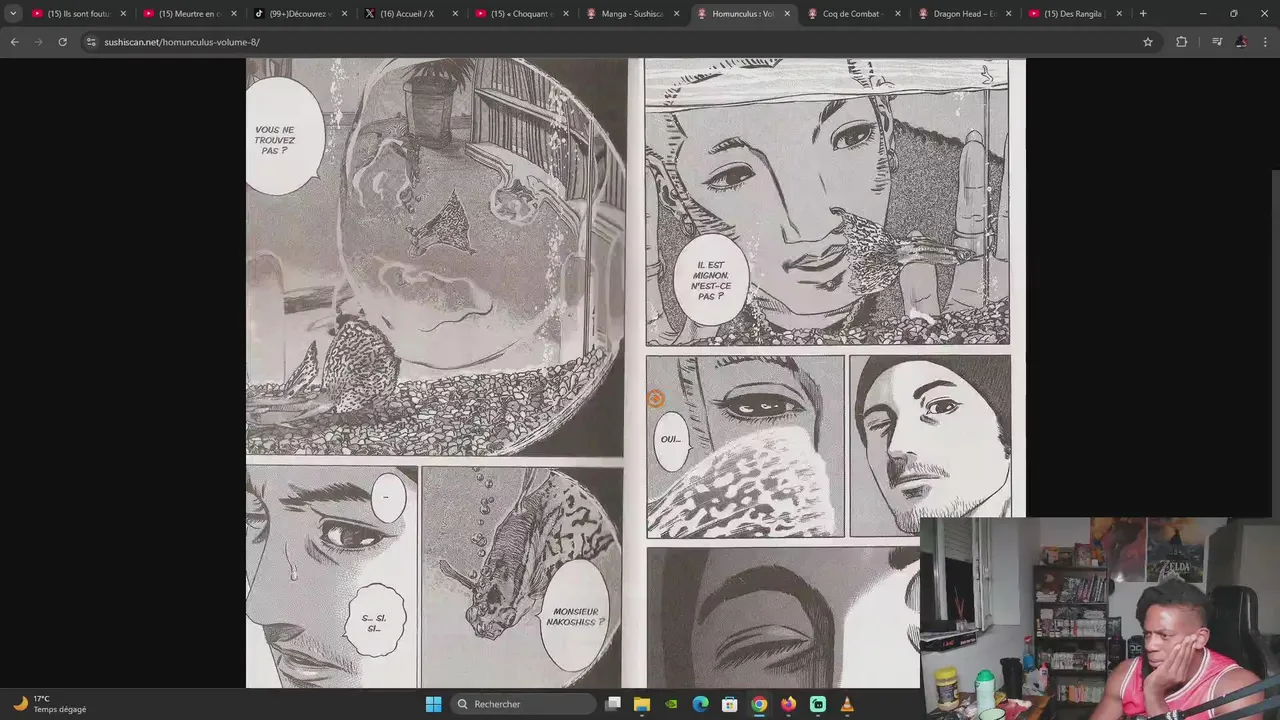Switch to the 'Des Rangila' YouTube tab

(1075, 14)
